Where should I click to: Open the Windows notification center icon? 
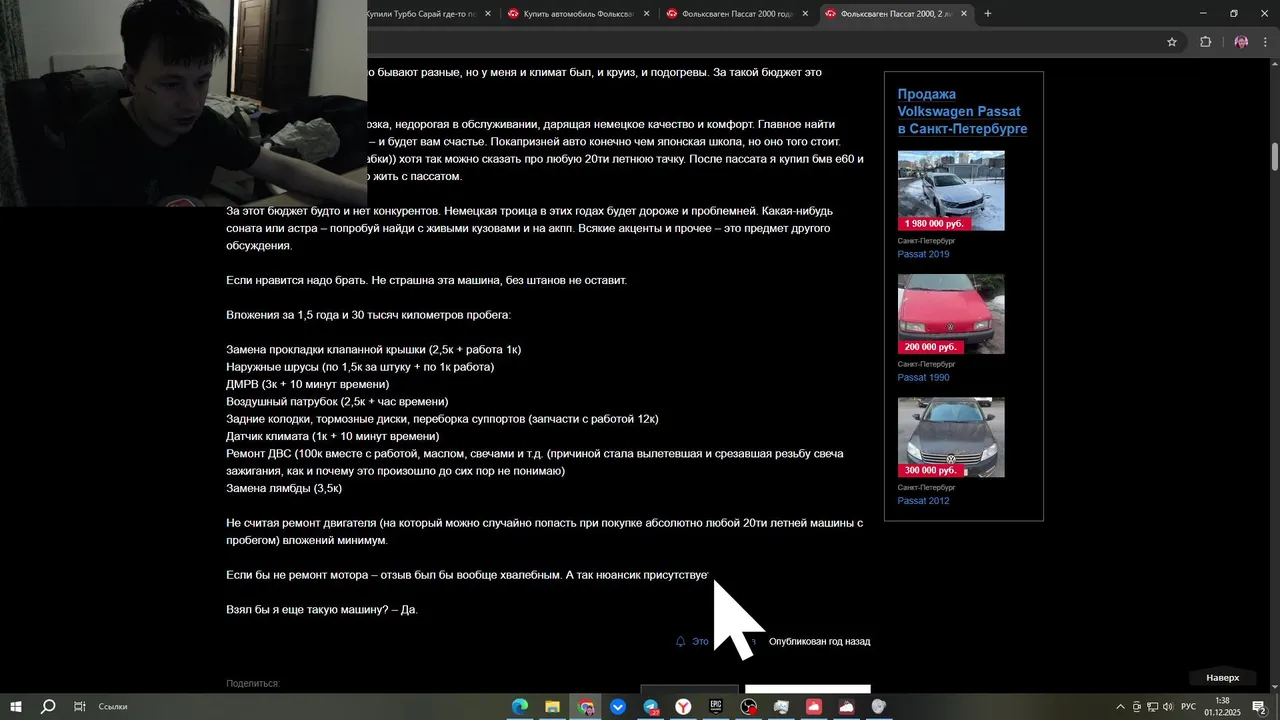pyautogui.click(x=1259, y=707)
